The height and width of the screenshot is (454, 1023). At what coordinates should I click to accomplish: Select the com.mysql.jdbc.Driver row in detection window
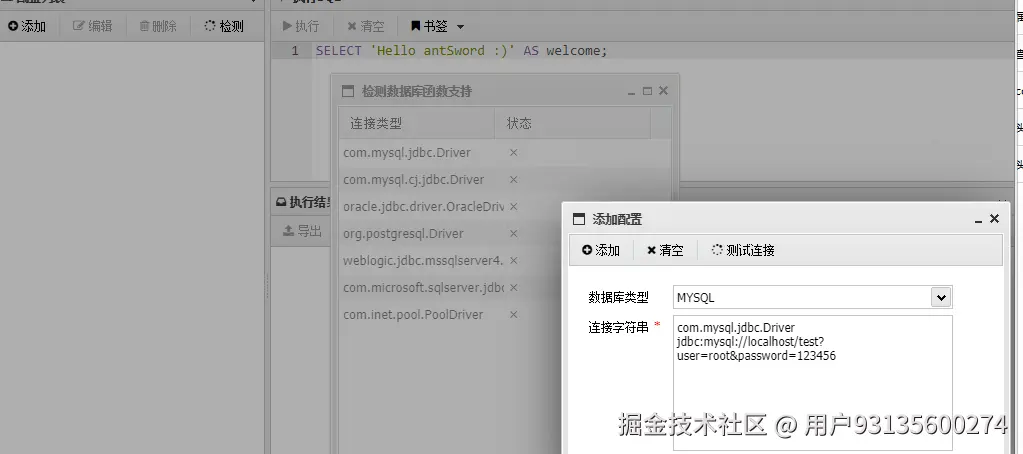504,153
